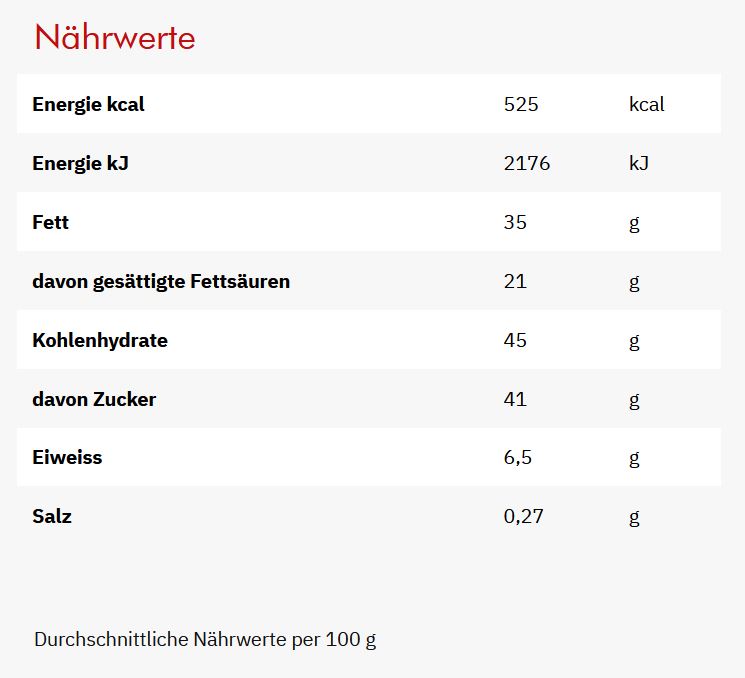
Task: Click the Kohlenhydrate value 45
Action: [x=515, y=340]
